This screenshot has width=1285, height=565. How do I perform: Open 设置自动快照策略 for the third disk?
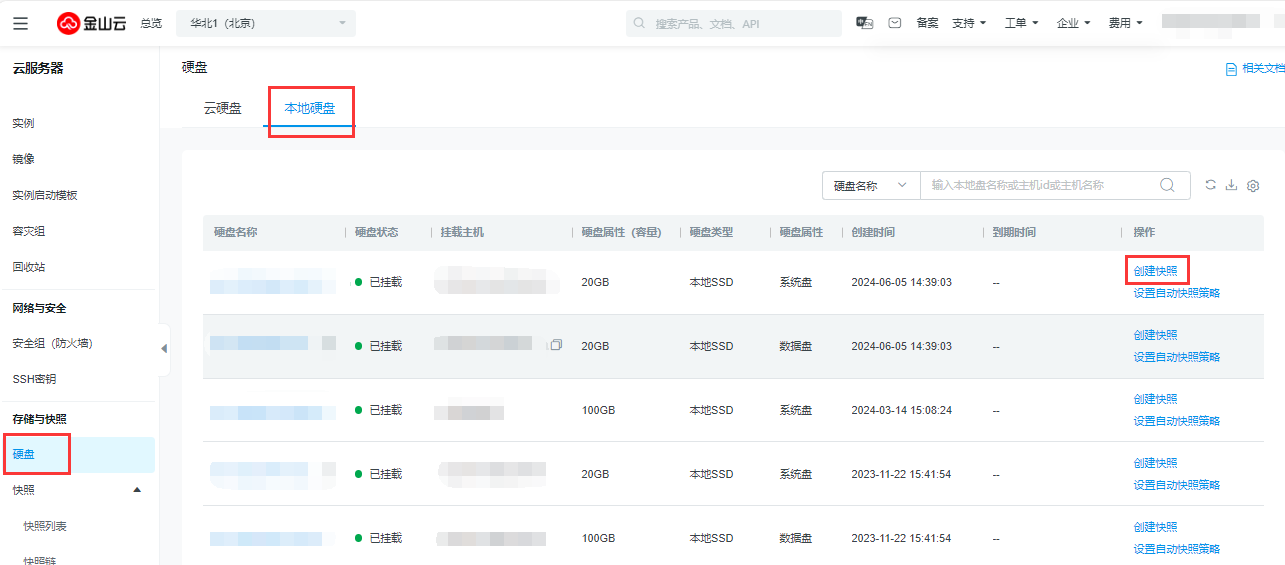click(x=1176, y=421)
